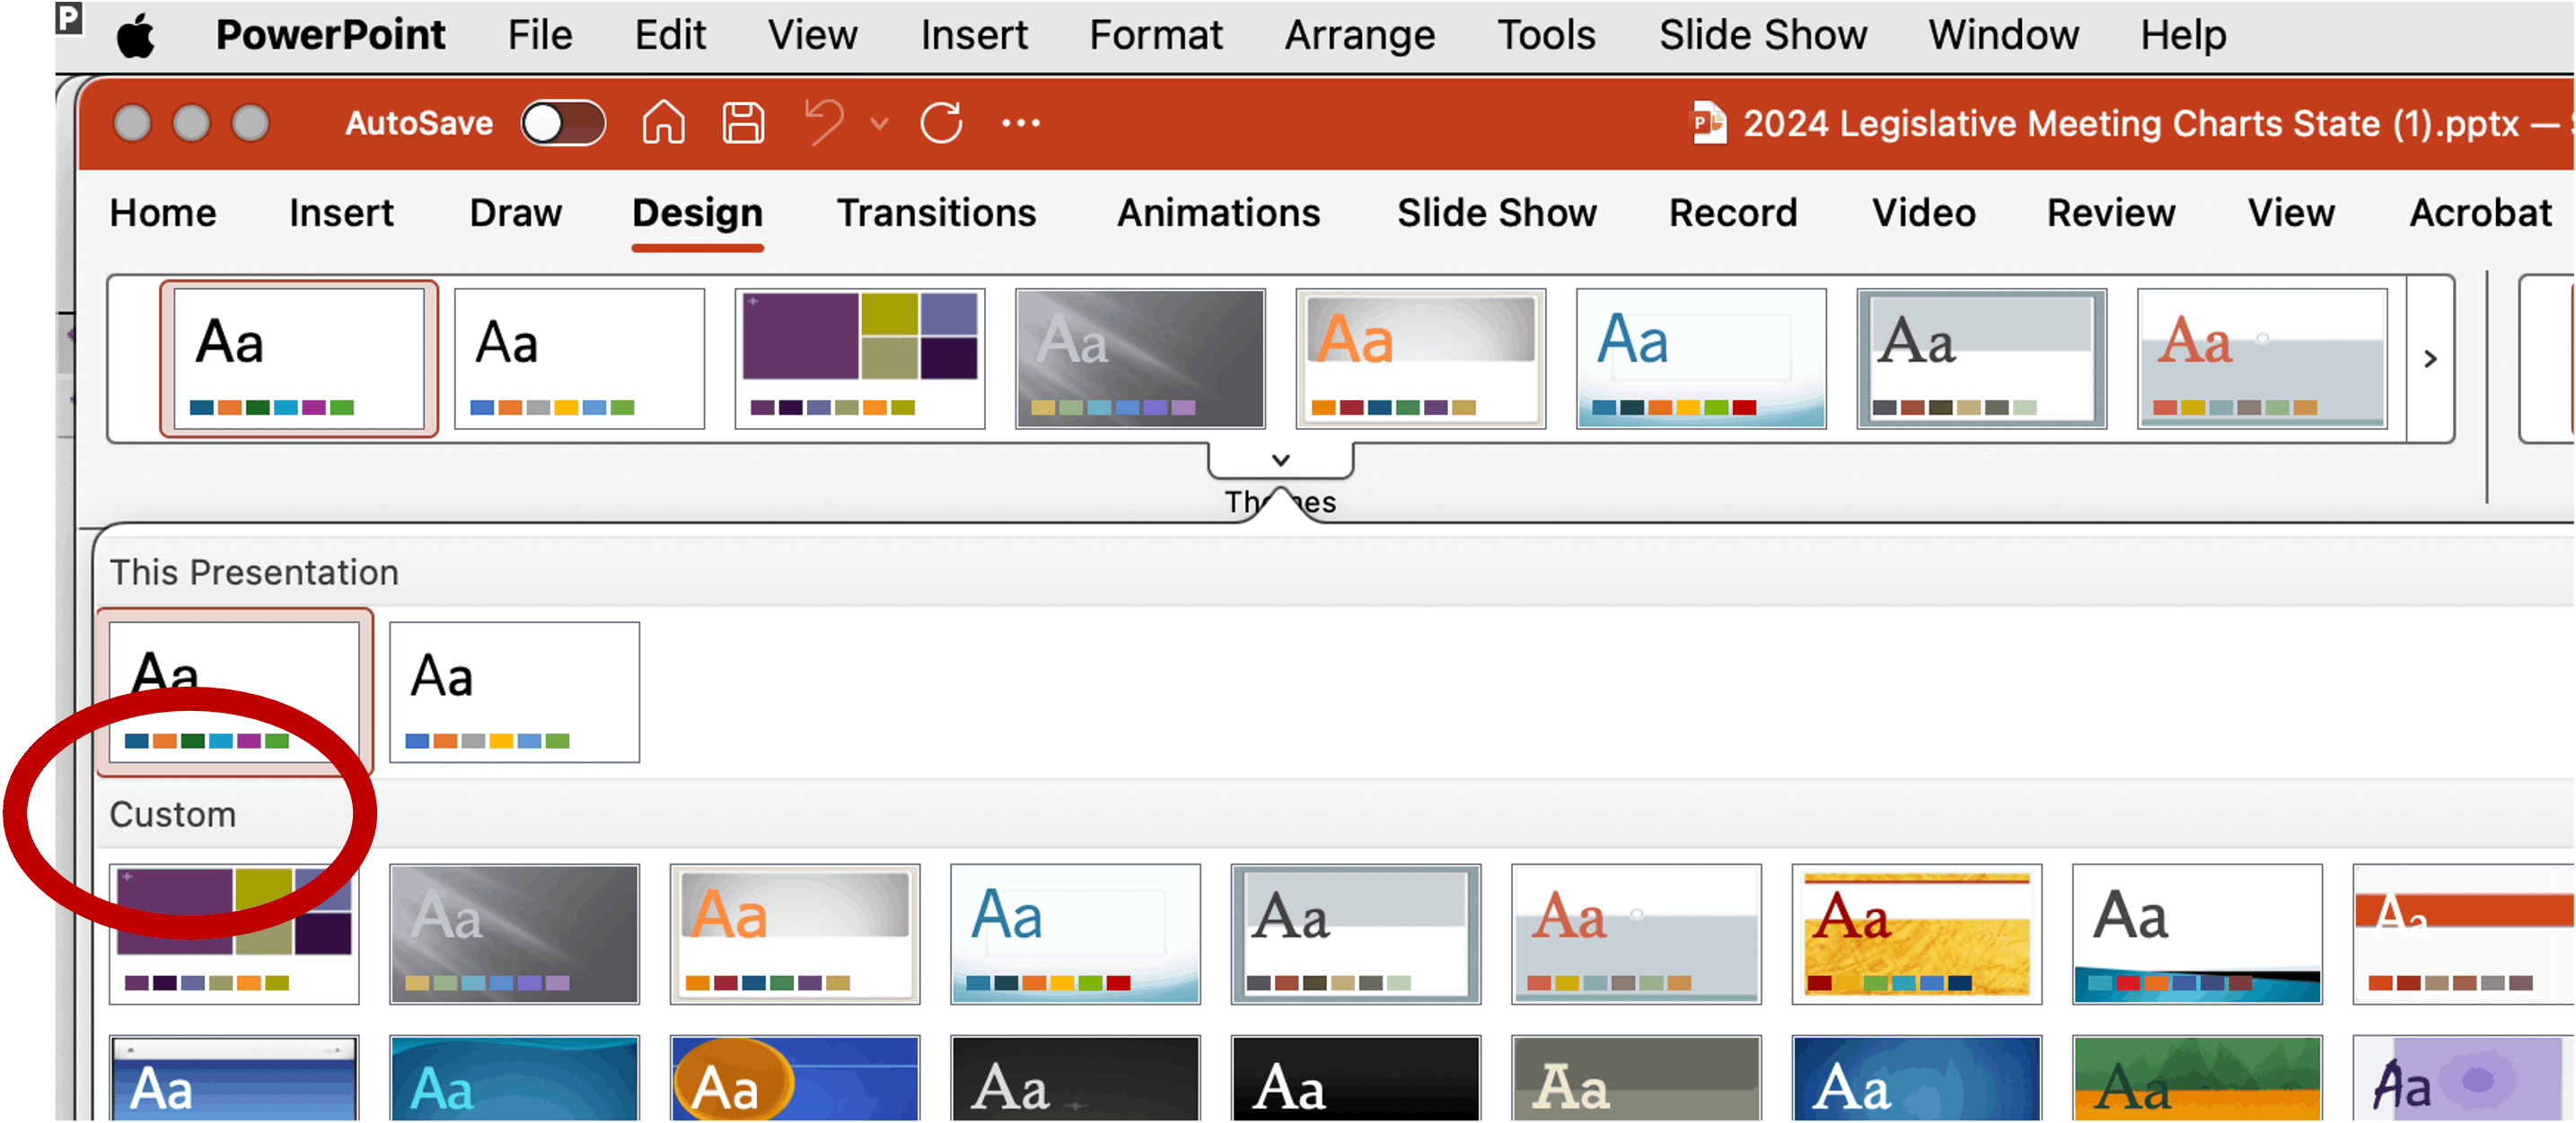This screenshot has width=2576, height=1123.
Task: Select the Custom theme with blue-black bottom band
Action: (2197, 934)
